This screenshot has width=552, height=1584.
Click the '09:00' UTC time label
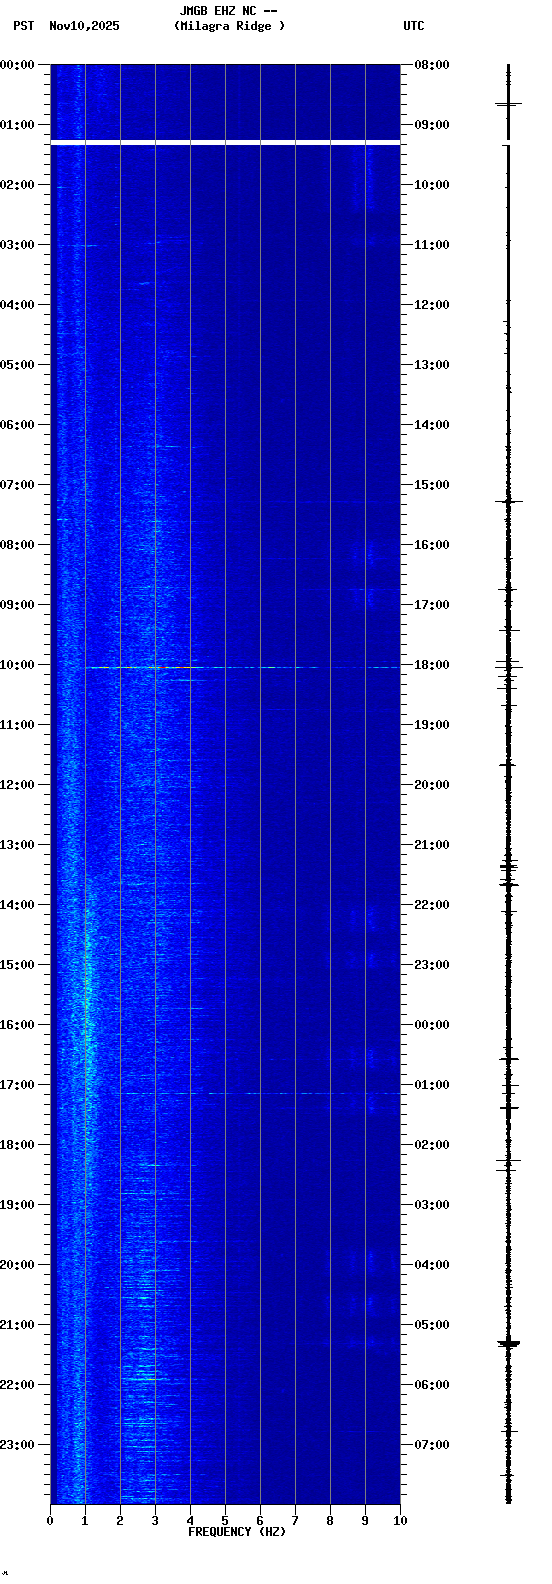pyautogui.click(x=432, y=125)
